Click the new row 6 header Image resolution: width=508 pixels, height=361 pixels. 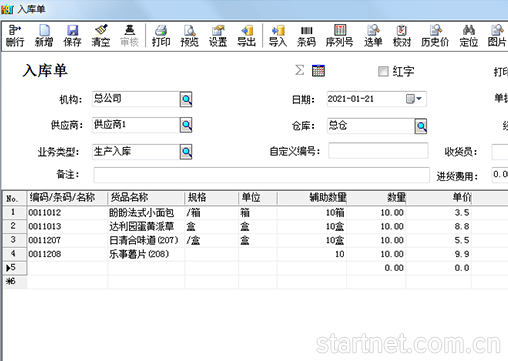[15, 282]
